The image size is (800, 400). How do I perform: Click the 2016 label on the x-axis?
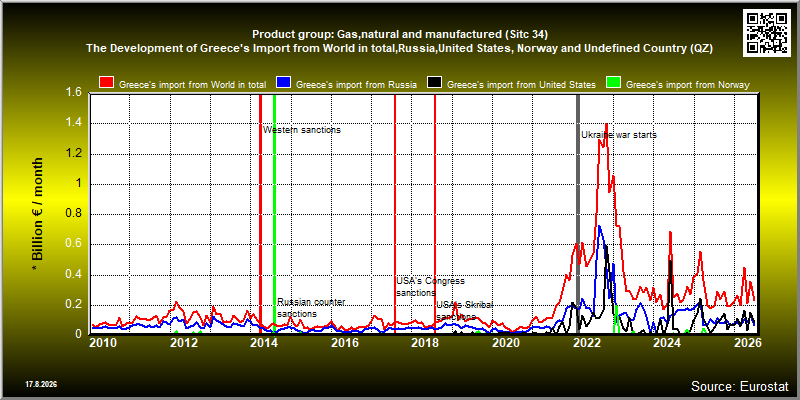[345, 342]
